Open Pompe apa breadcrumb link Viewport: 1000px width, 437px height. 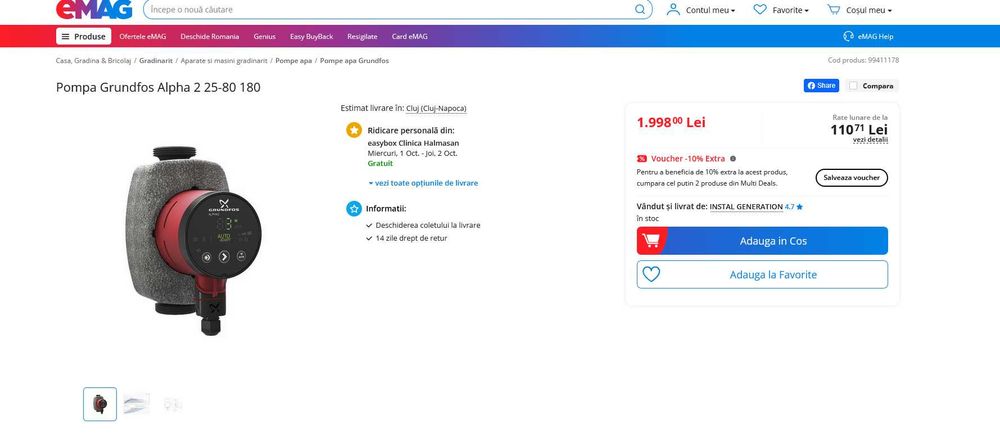point(293,61)
